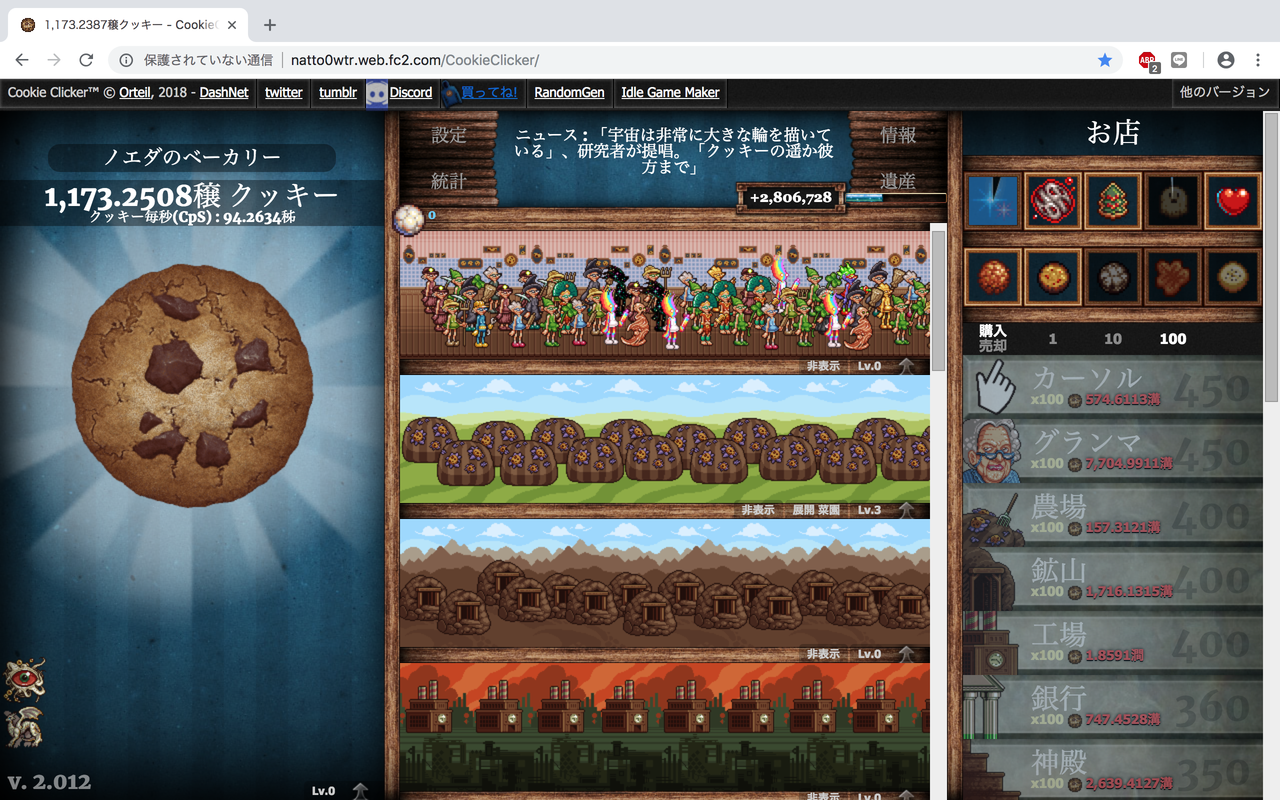Go back in browser history
Viewport: 1280px width, 800px height.
(22, 60)
